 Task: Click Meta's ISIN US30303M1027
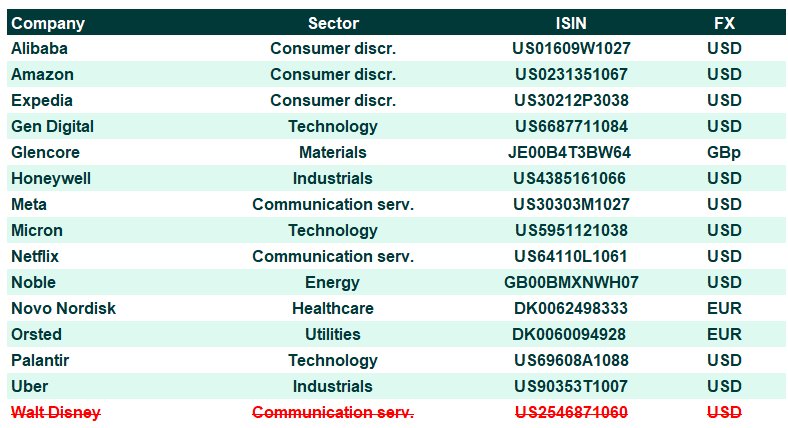point(571,204)
